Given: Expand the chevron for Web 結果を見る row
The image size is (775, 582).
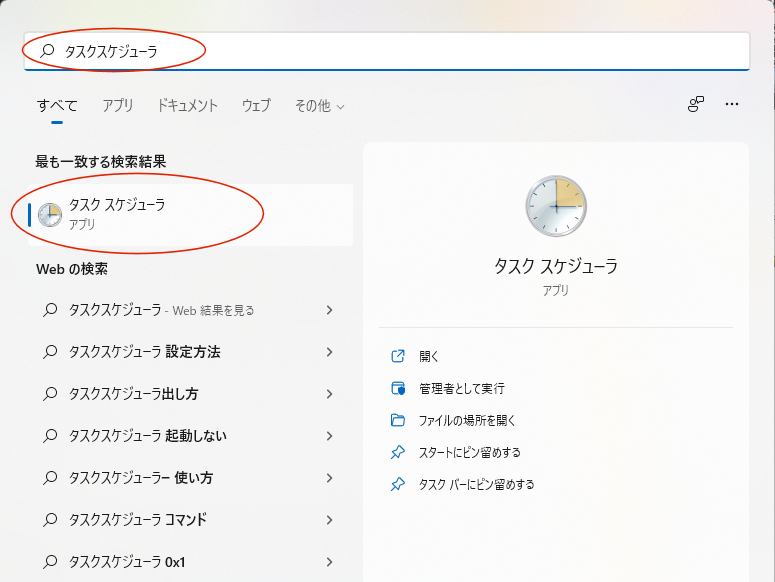Looking at the screenshot, I should (330, 310).
